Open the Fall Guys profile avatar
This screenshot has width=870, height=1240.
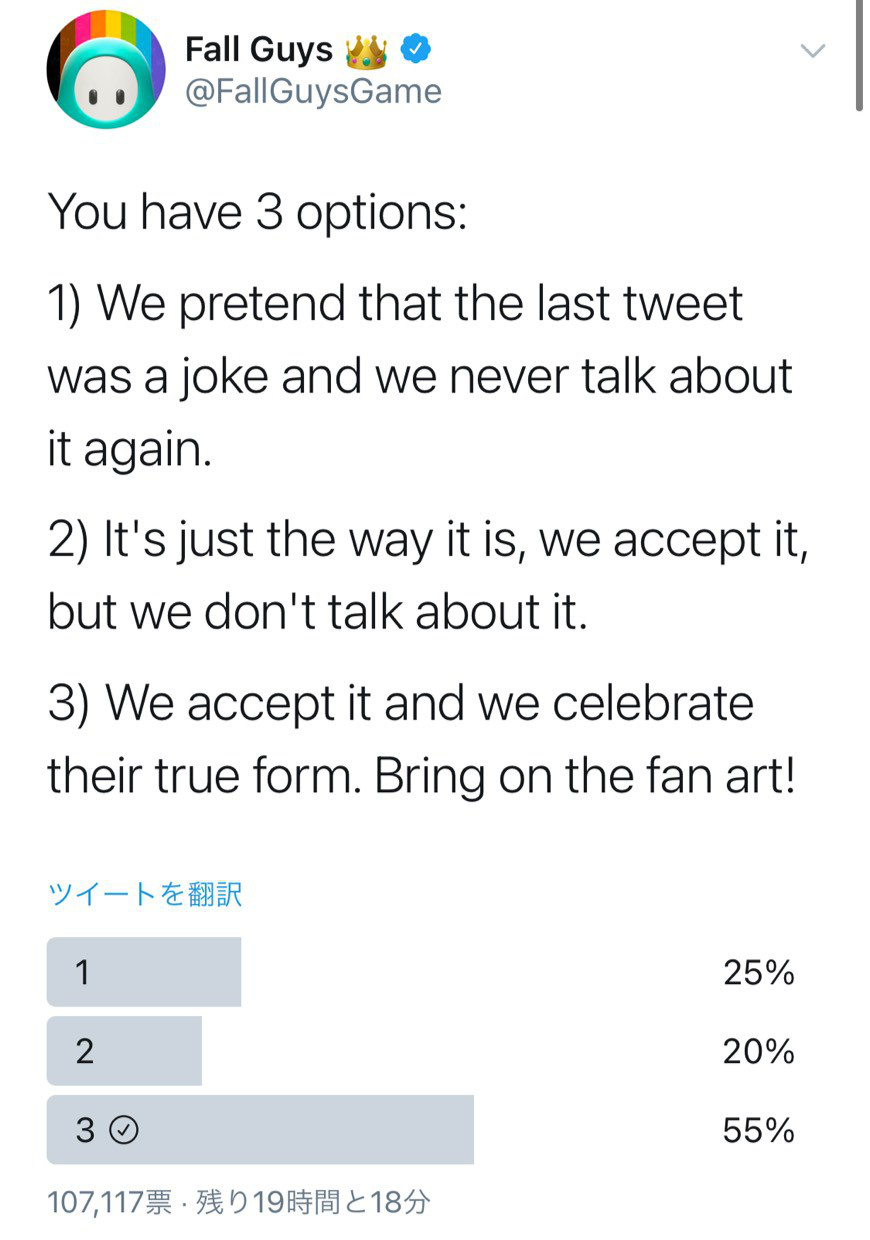pos(105,69)
